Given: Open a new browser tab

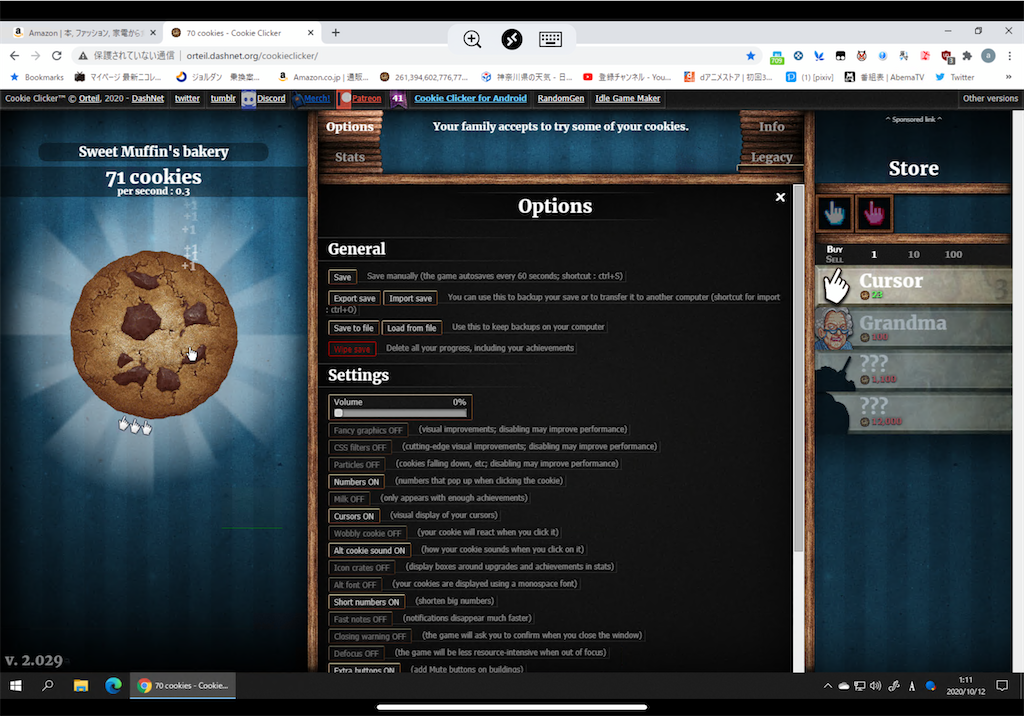Looking at the screenshot, I should 336,32.
